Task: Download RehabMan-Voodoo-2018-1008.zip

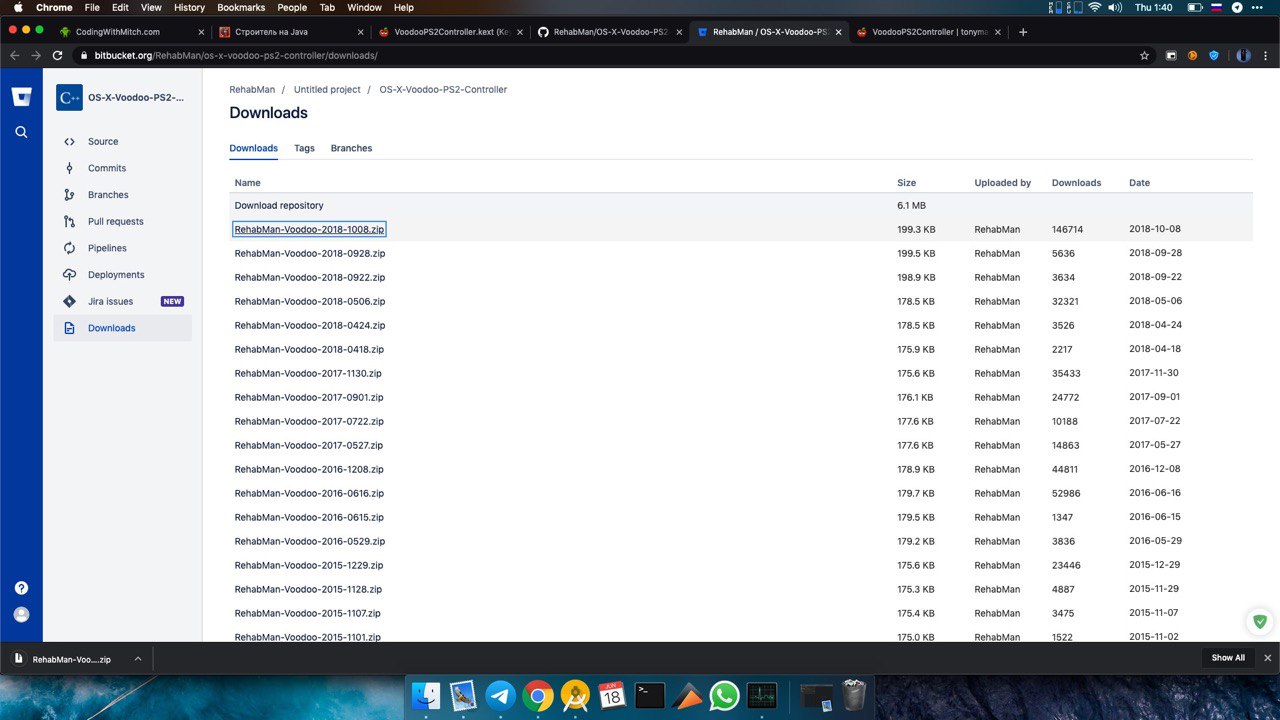Action: 309,229
